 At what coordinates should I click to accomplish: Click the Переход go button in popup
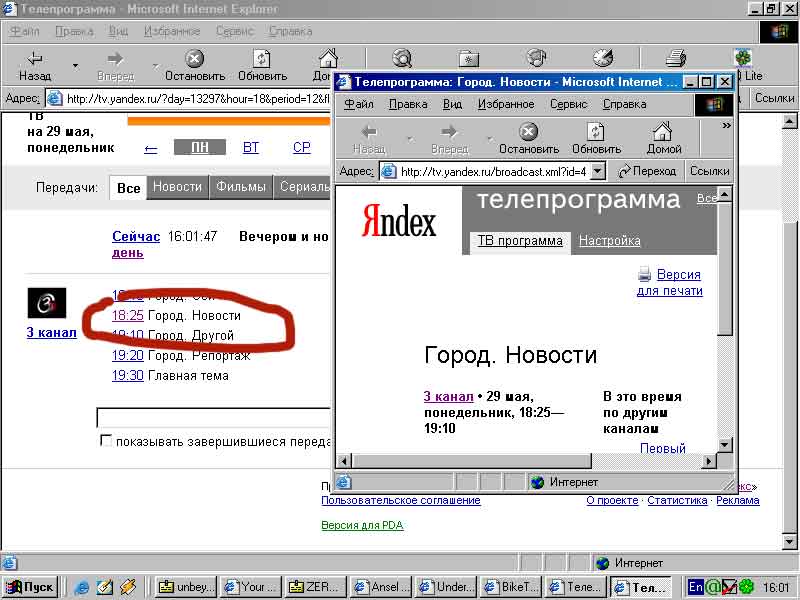click(646, 171)
